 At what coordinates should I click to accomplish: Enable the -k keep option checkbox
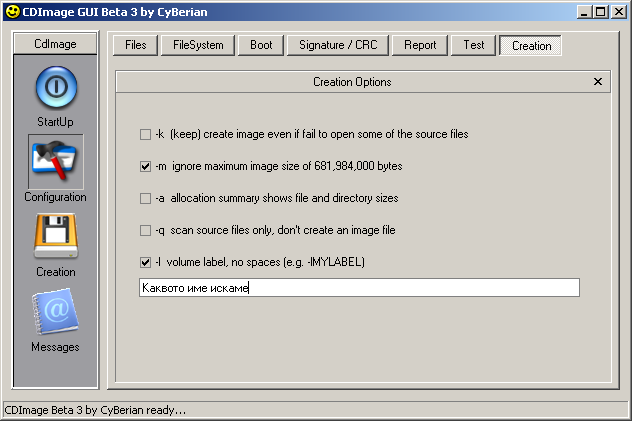coord(145,134)
